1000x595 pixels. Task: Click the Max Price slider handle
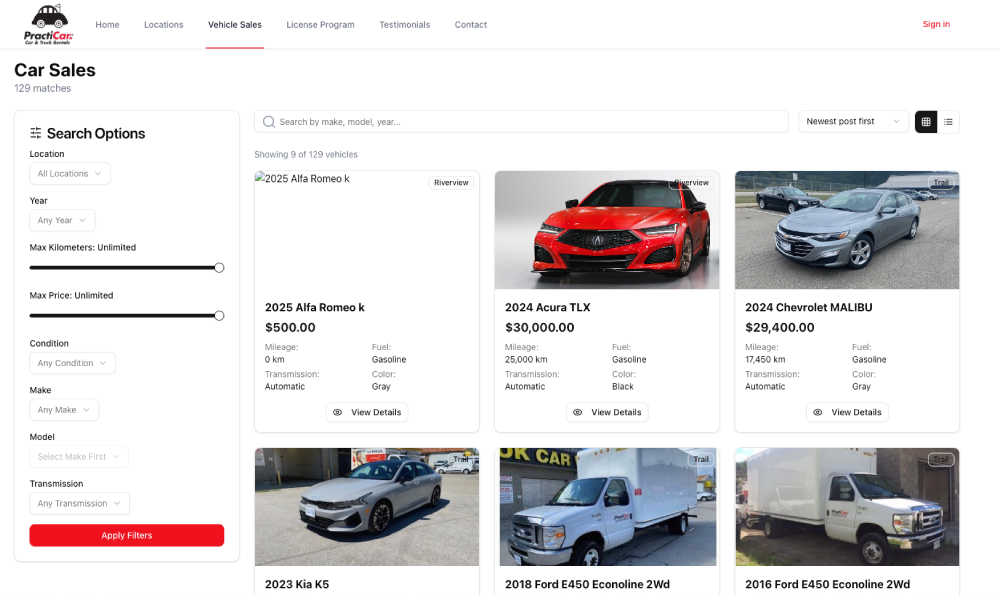(x=219, y=316)
